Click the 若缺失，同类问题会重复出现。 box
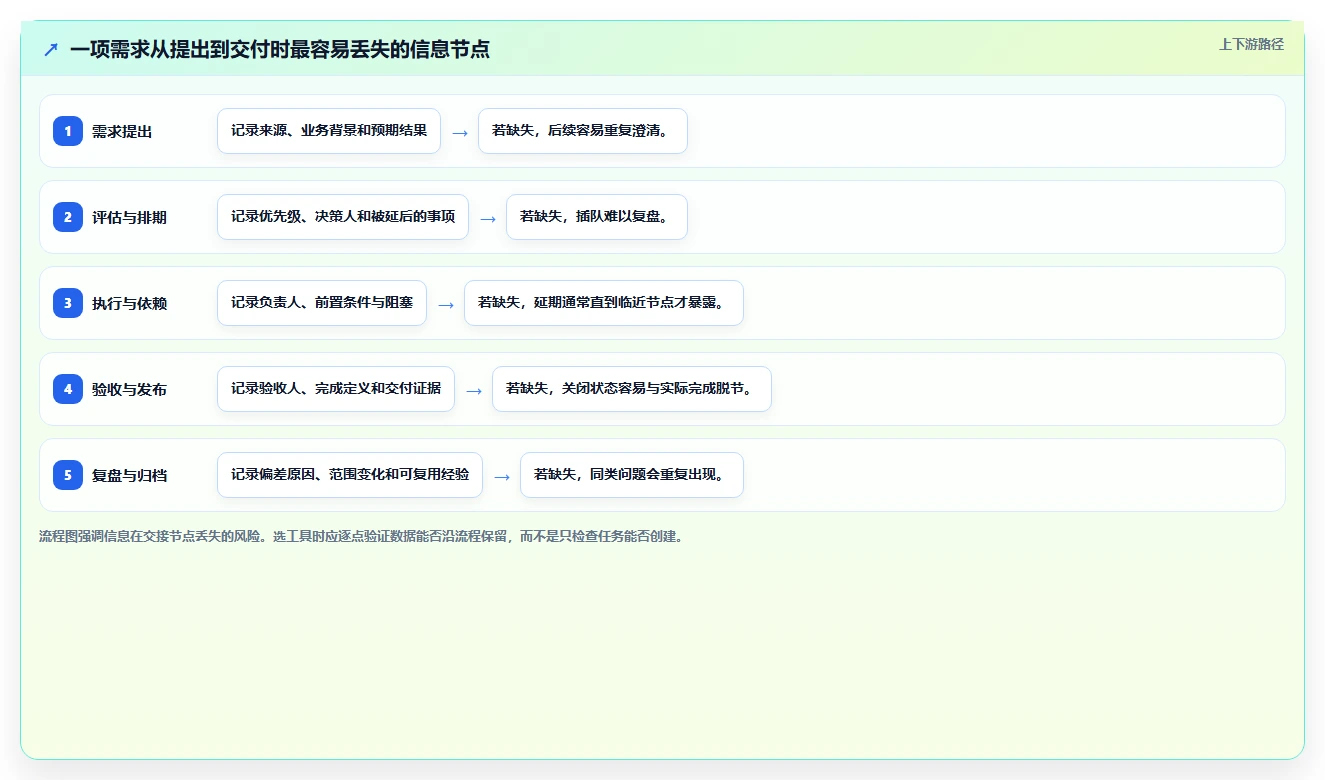 632,475
